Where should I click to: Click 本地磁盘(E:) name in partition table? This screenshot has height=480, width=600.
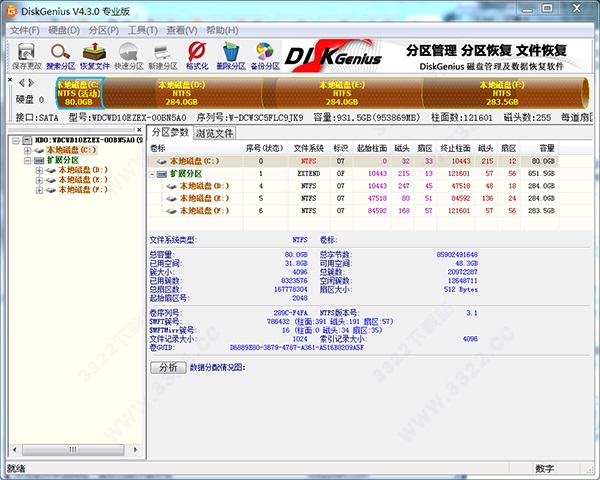tap(204, 199)
